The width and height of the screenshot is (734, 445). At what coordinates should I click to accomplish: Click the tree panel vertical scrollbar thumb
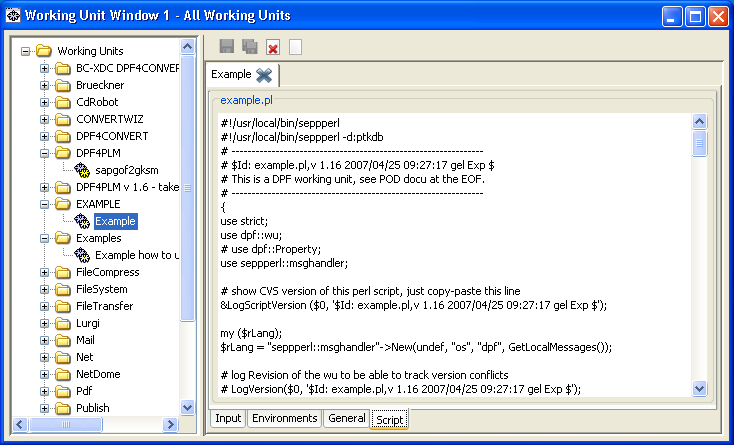click(x=188, y=188)
